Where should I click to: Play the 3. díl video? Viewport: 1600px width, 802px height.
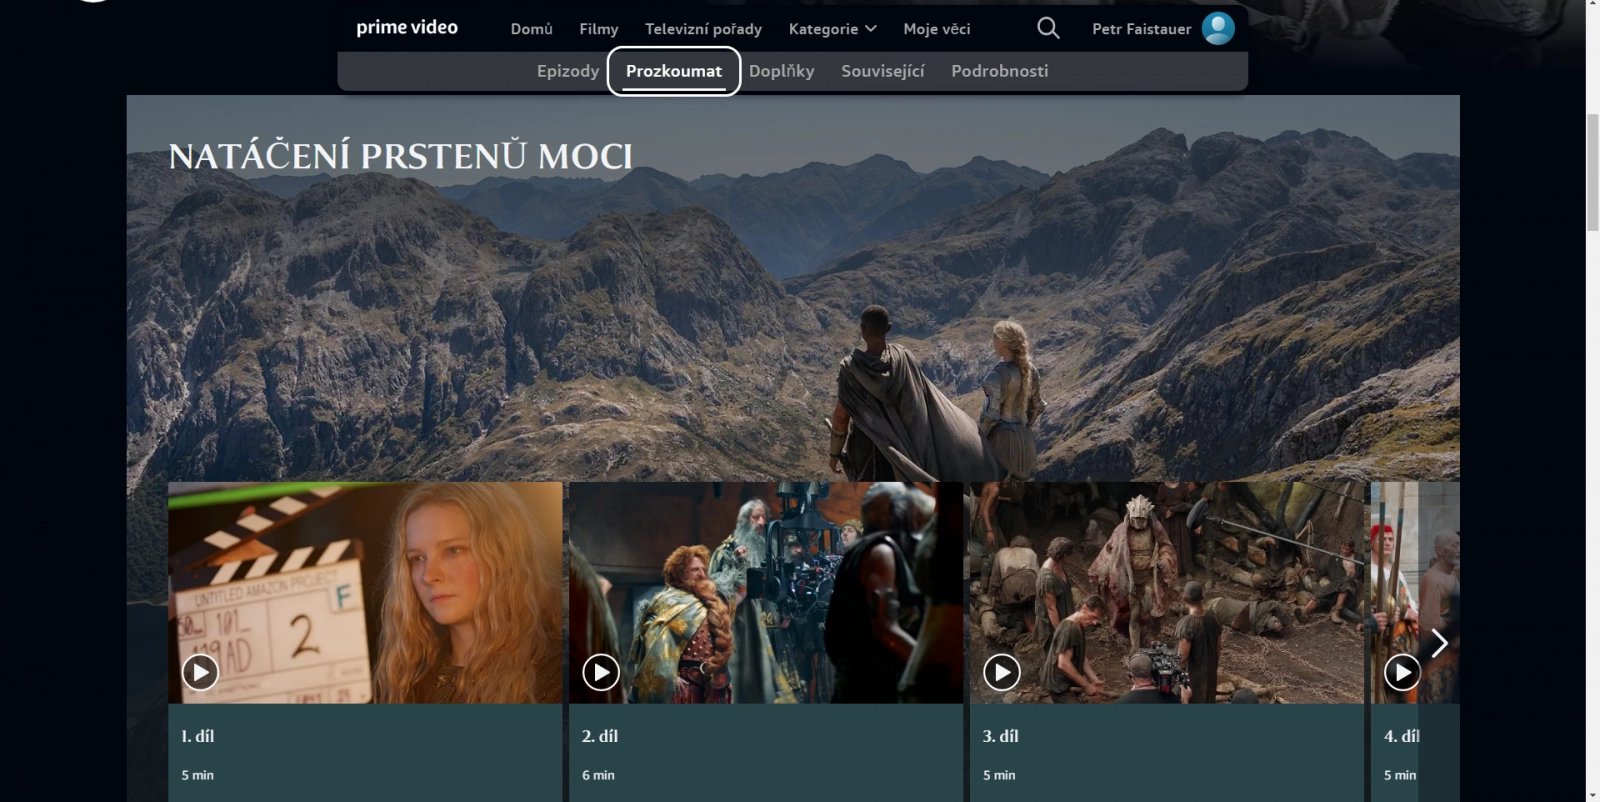coord(1002,672)
